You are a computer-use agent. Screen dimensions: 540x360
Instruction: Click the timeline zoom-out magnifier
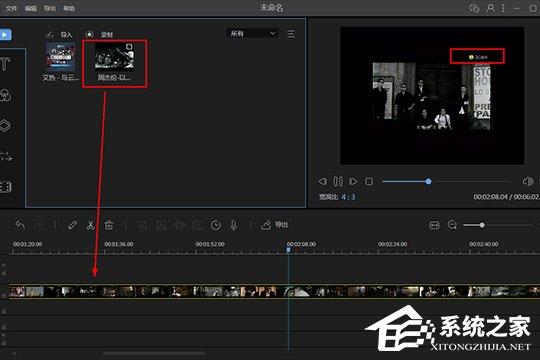point(453,225)
